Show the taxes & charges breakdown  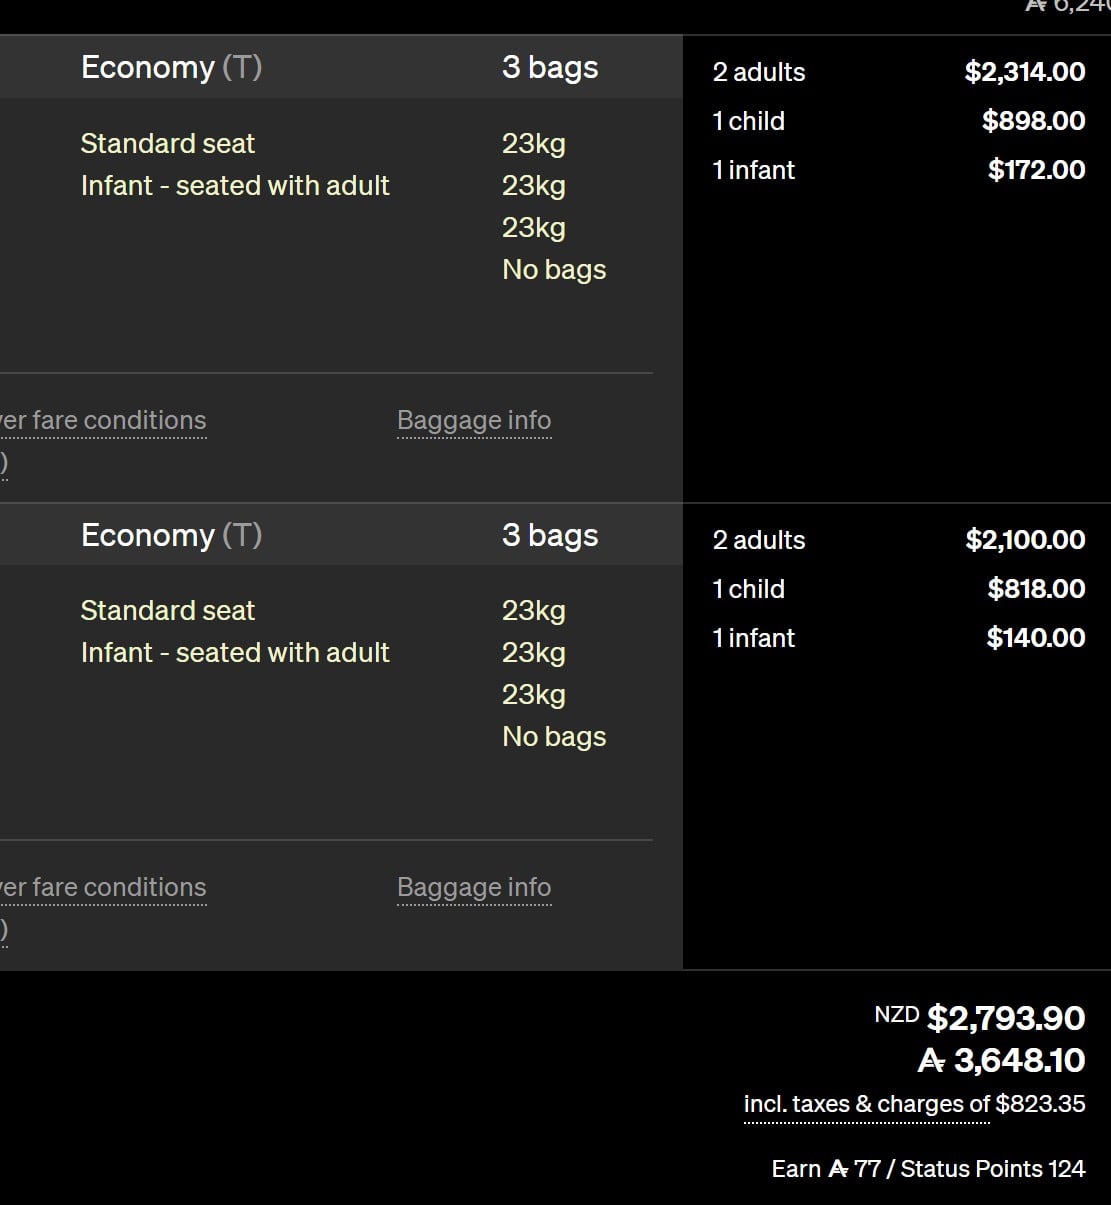866,1105
